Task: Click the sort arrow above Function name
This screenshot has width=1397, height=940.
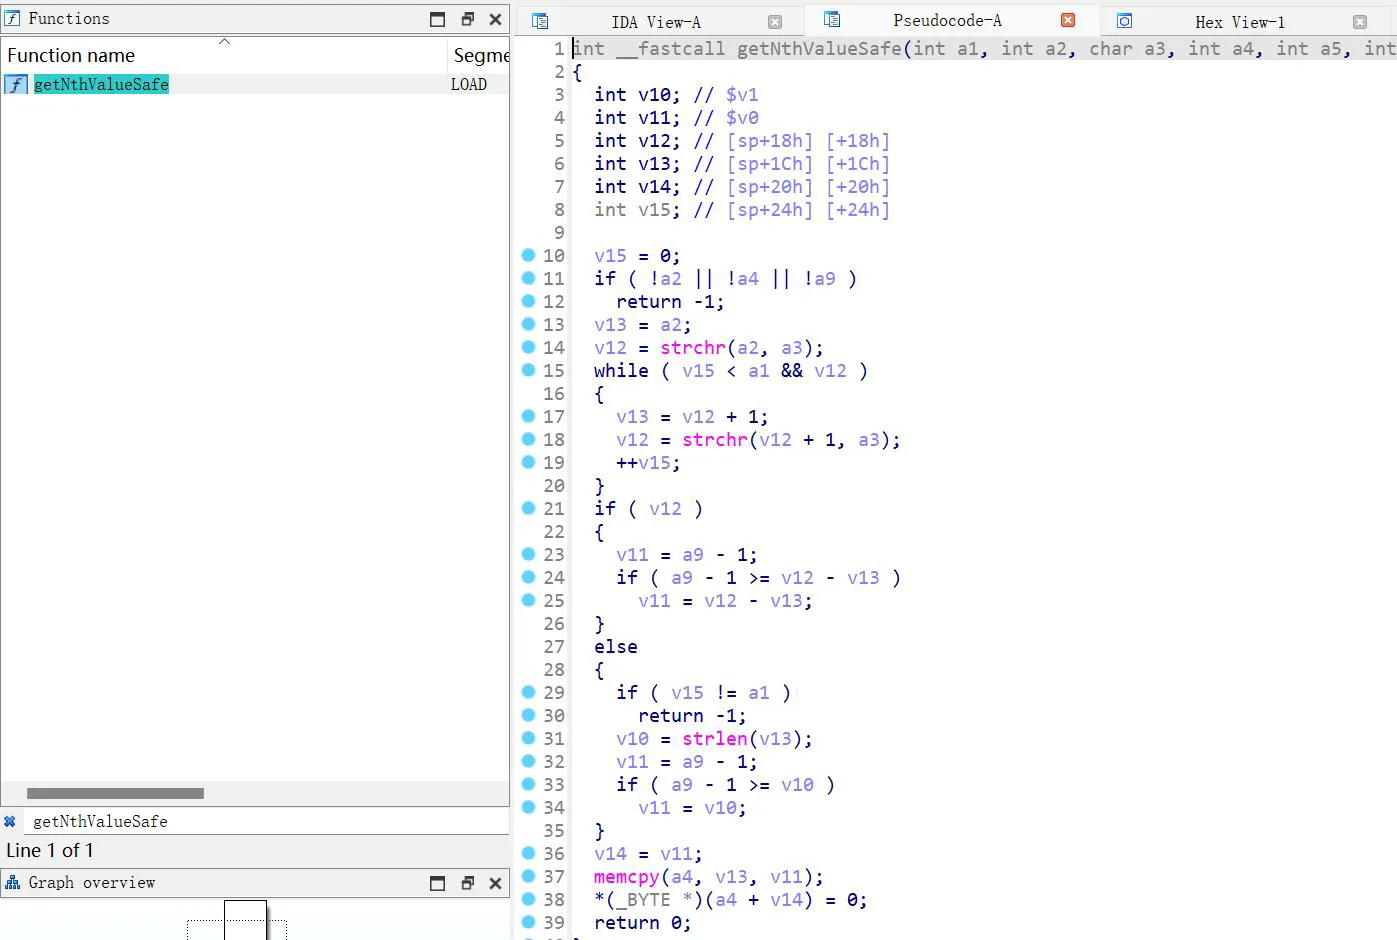Action: tap(224, 41)
